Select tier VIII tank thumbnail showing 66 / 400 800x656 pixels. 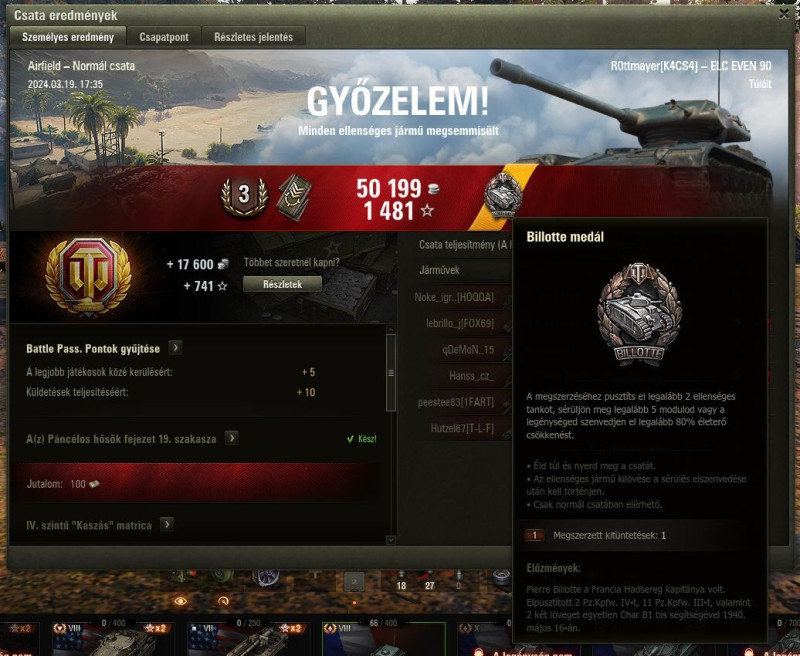[x=384, y=639]
